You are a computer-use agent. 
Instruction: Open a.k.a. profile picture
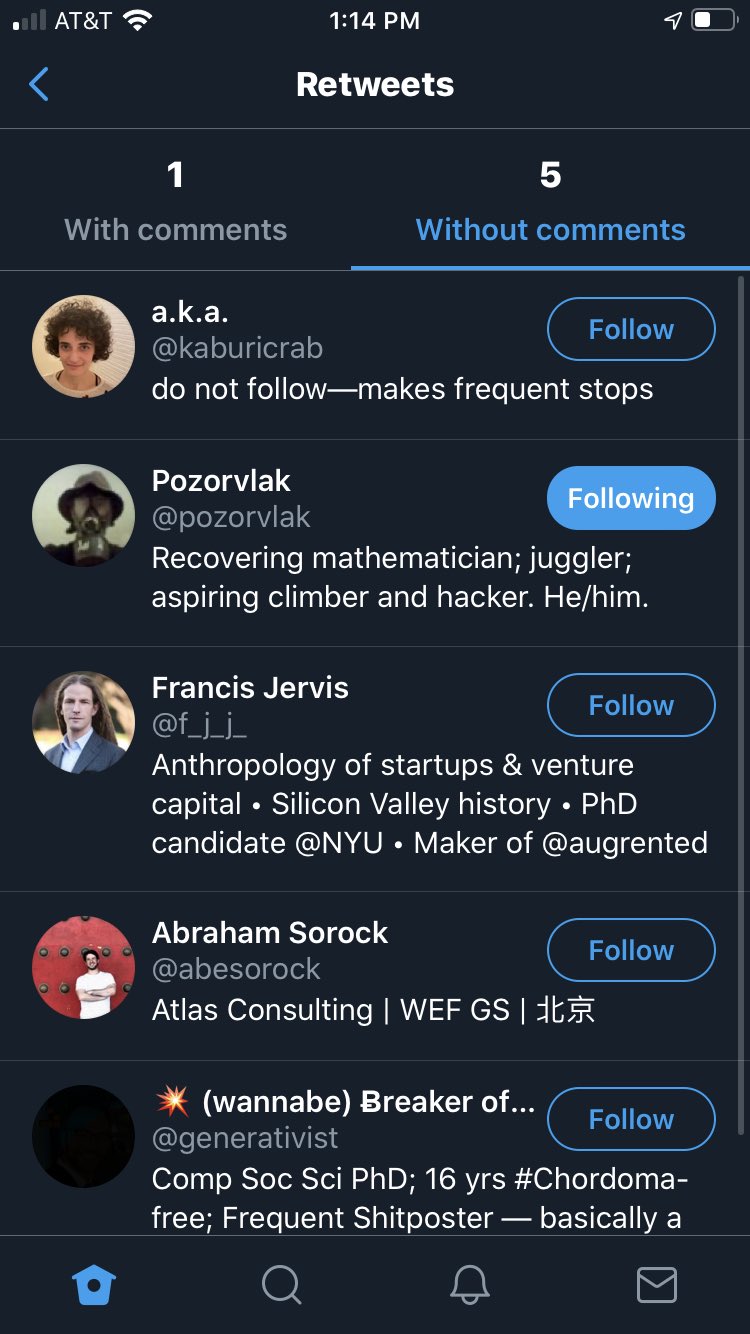tap(84, 346)
